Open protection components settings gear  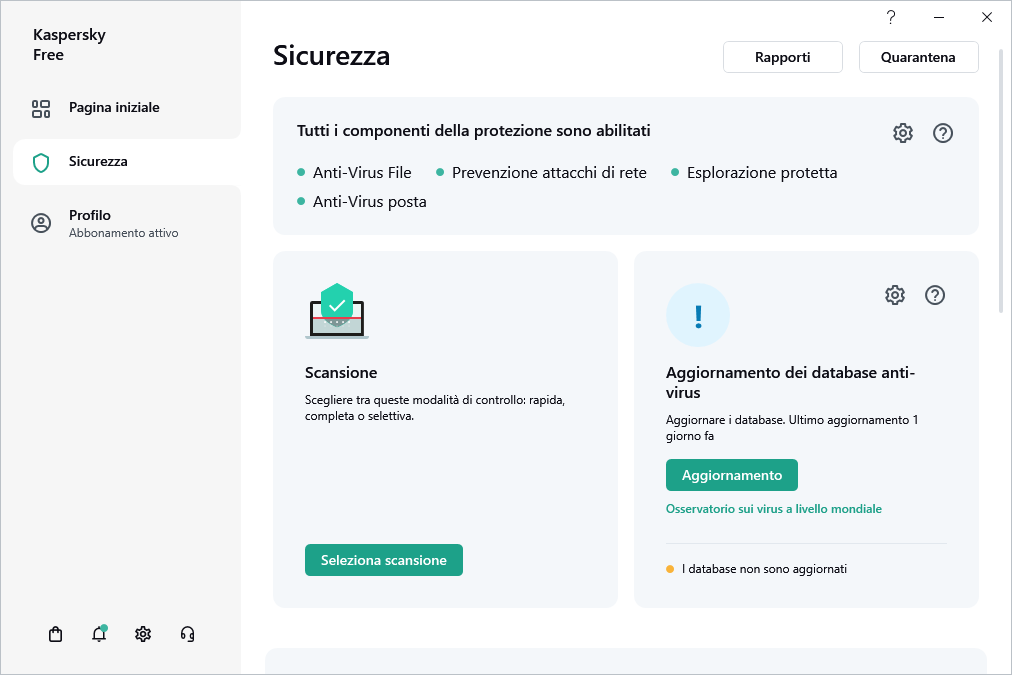[903, 133]
